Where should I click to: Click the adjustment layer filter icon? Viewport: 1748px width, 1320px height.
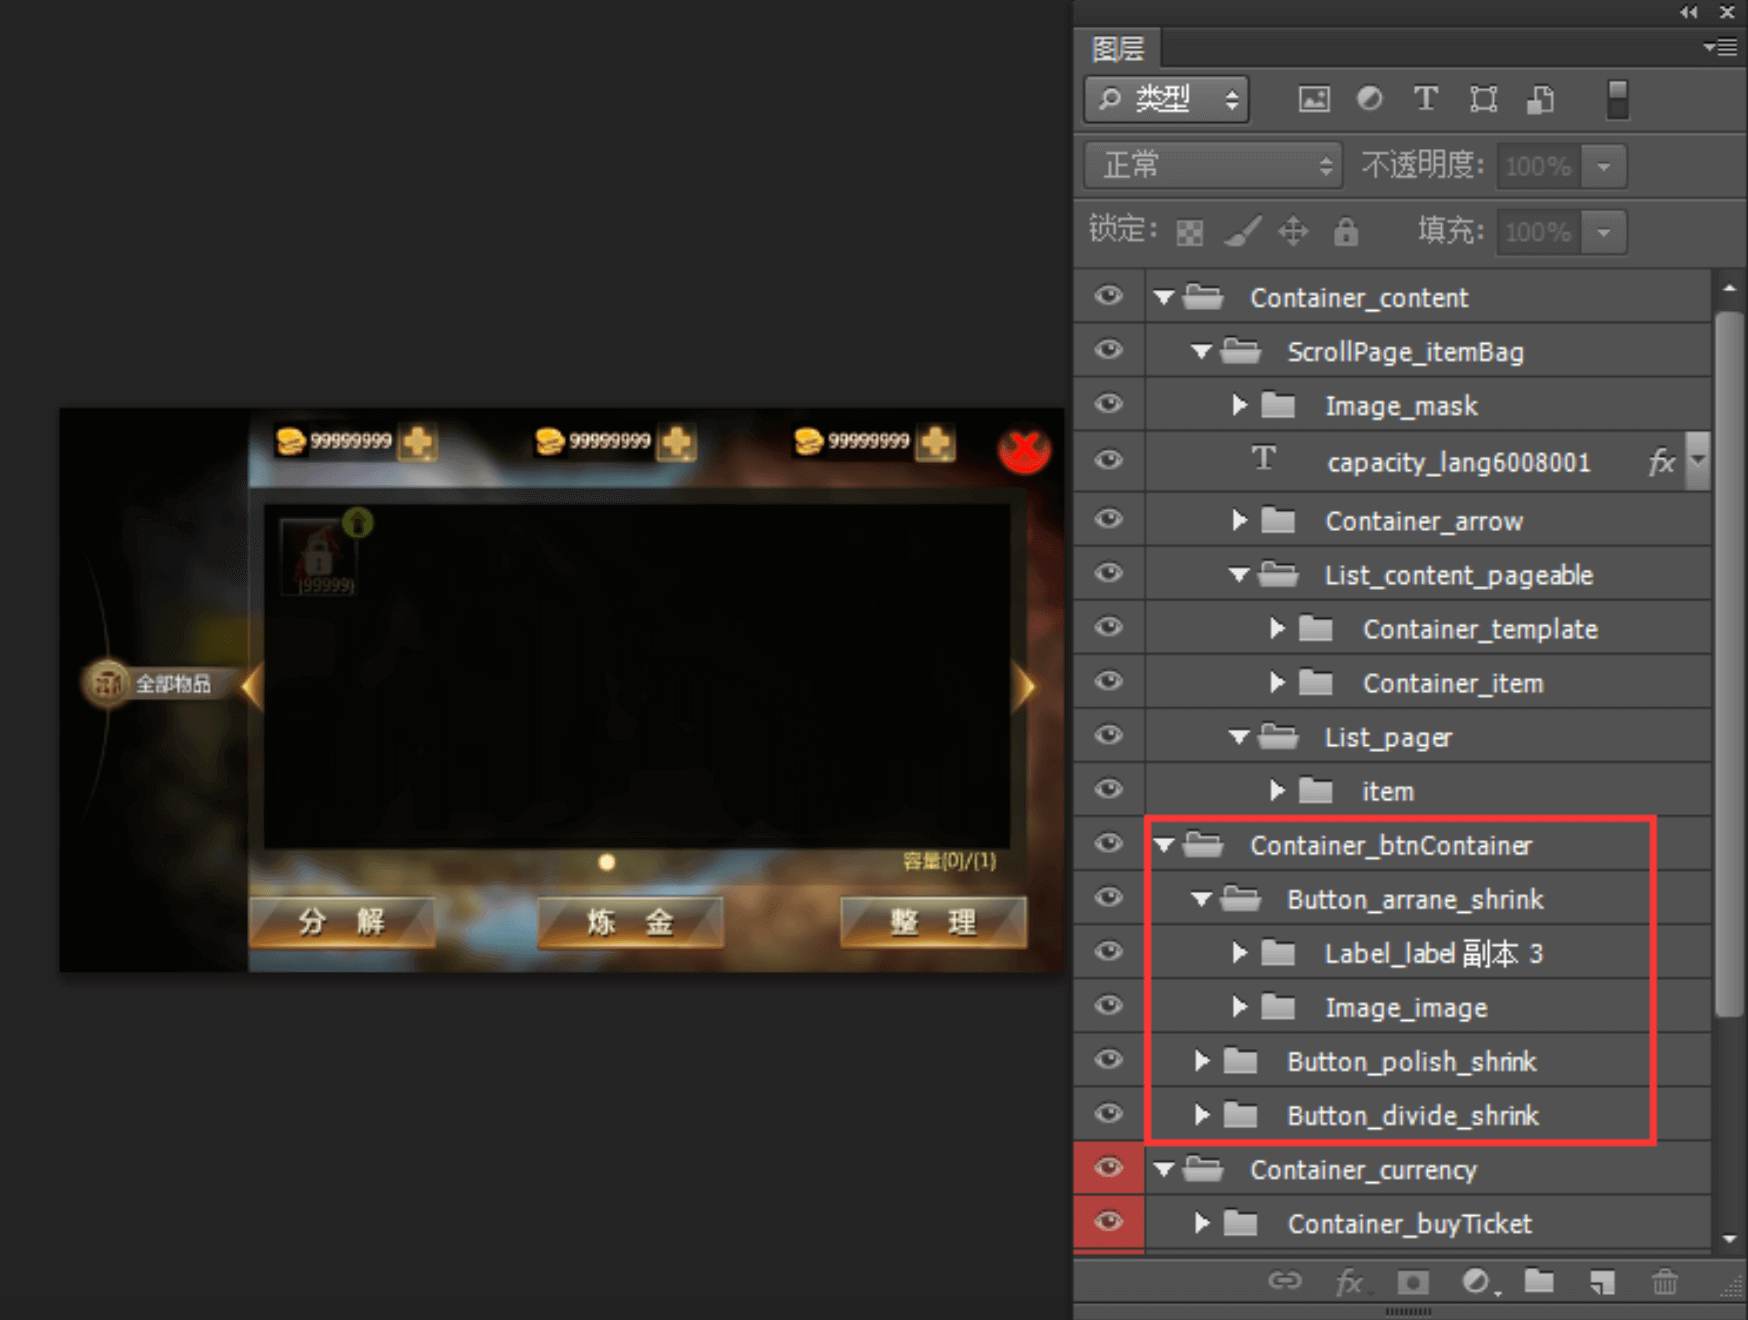[x=1370, y=99]
